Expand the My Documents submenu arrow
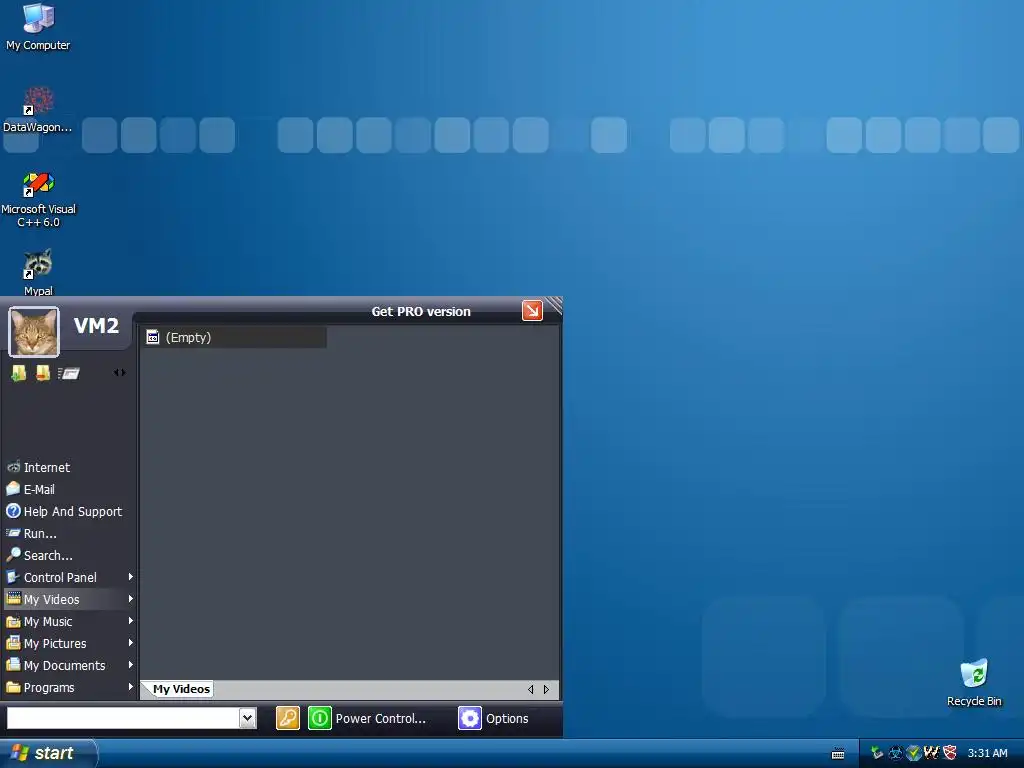This screenshot has height=768, width=1024. [x=131, y=665]
